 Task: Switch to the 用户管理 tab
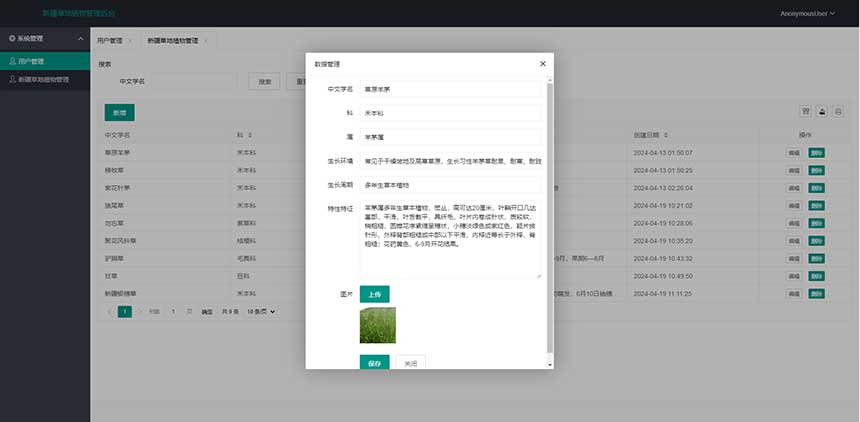point(109,41)
